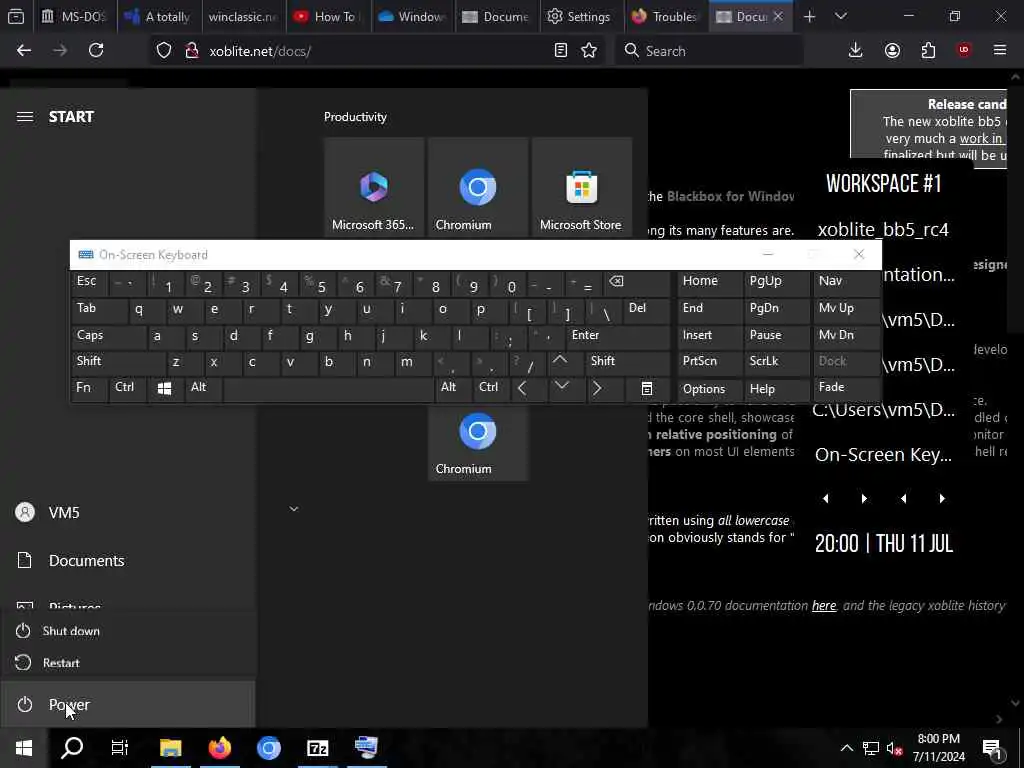Open the Microsoft Store tile
The width and height of the screenshot is (1024, 768).
pyautogui.click(x=581, y=187)
